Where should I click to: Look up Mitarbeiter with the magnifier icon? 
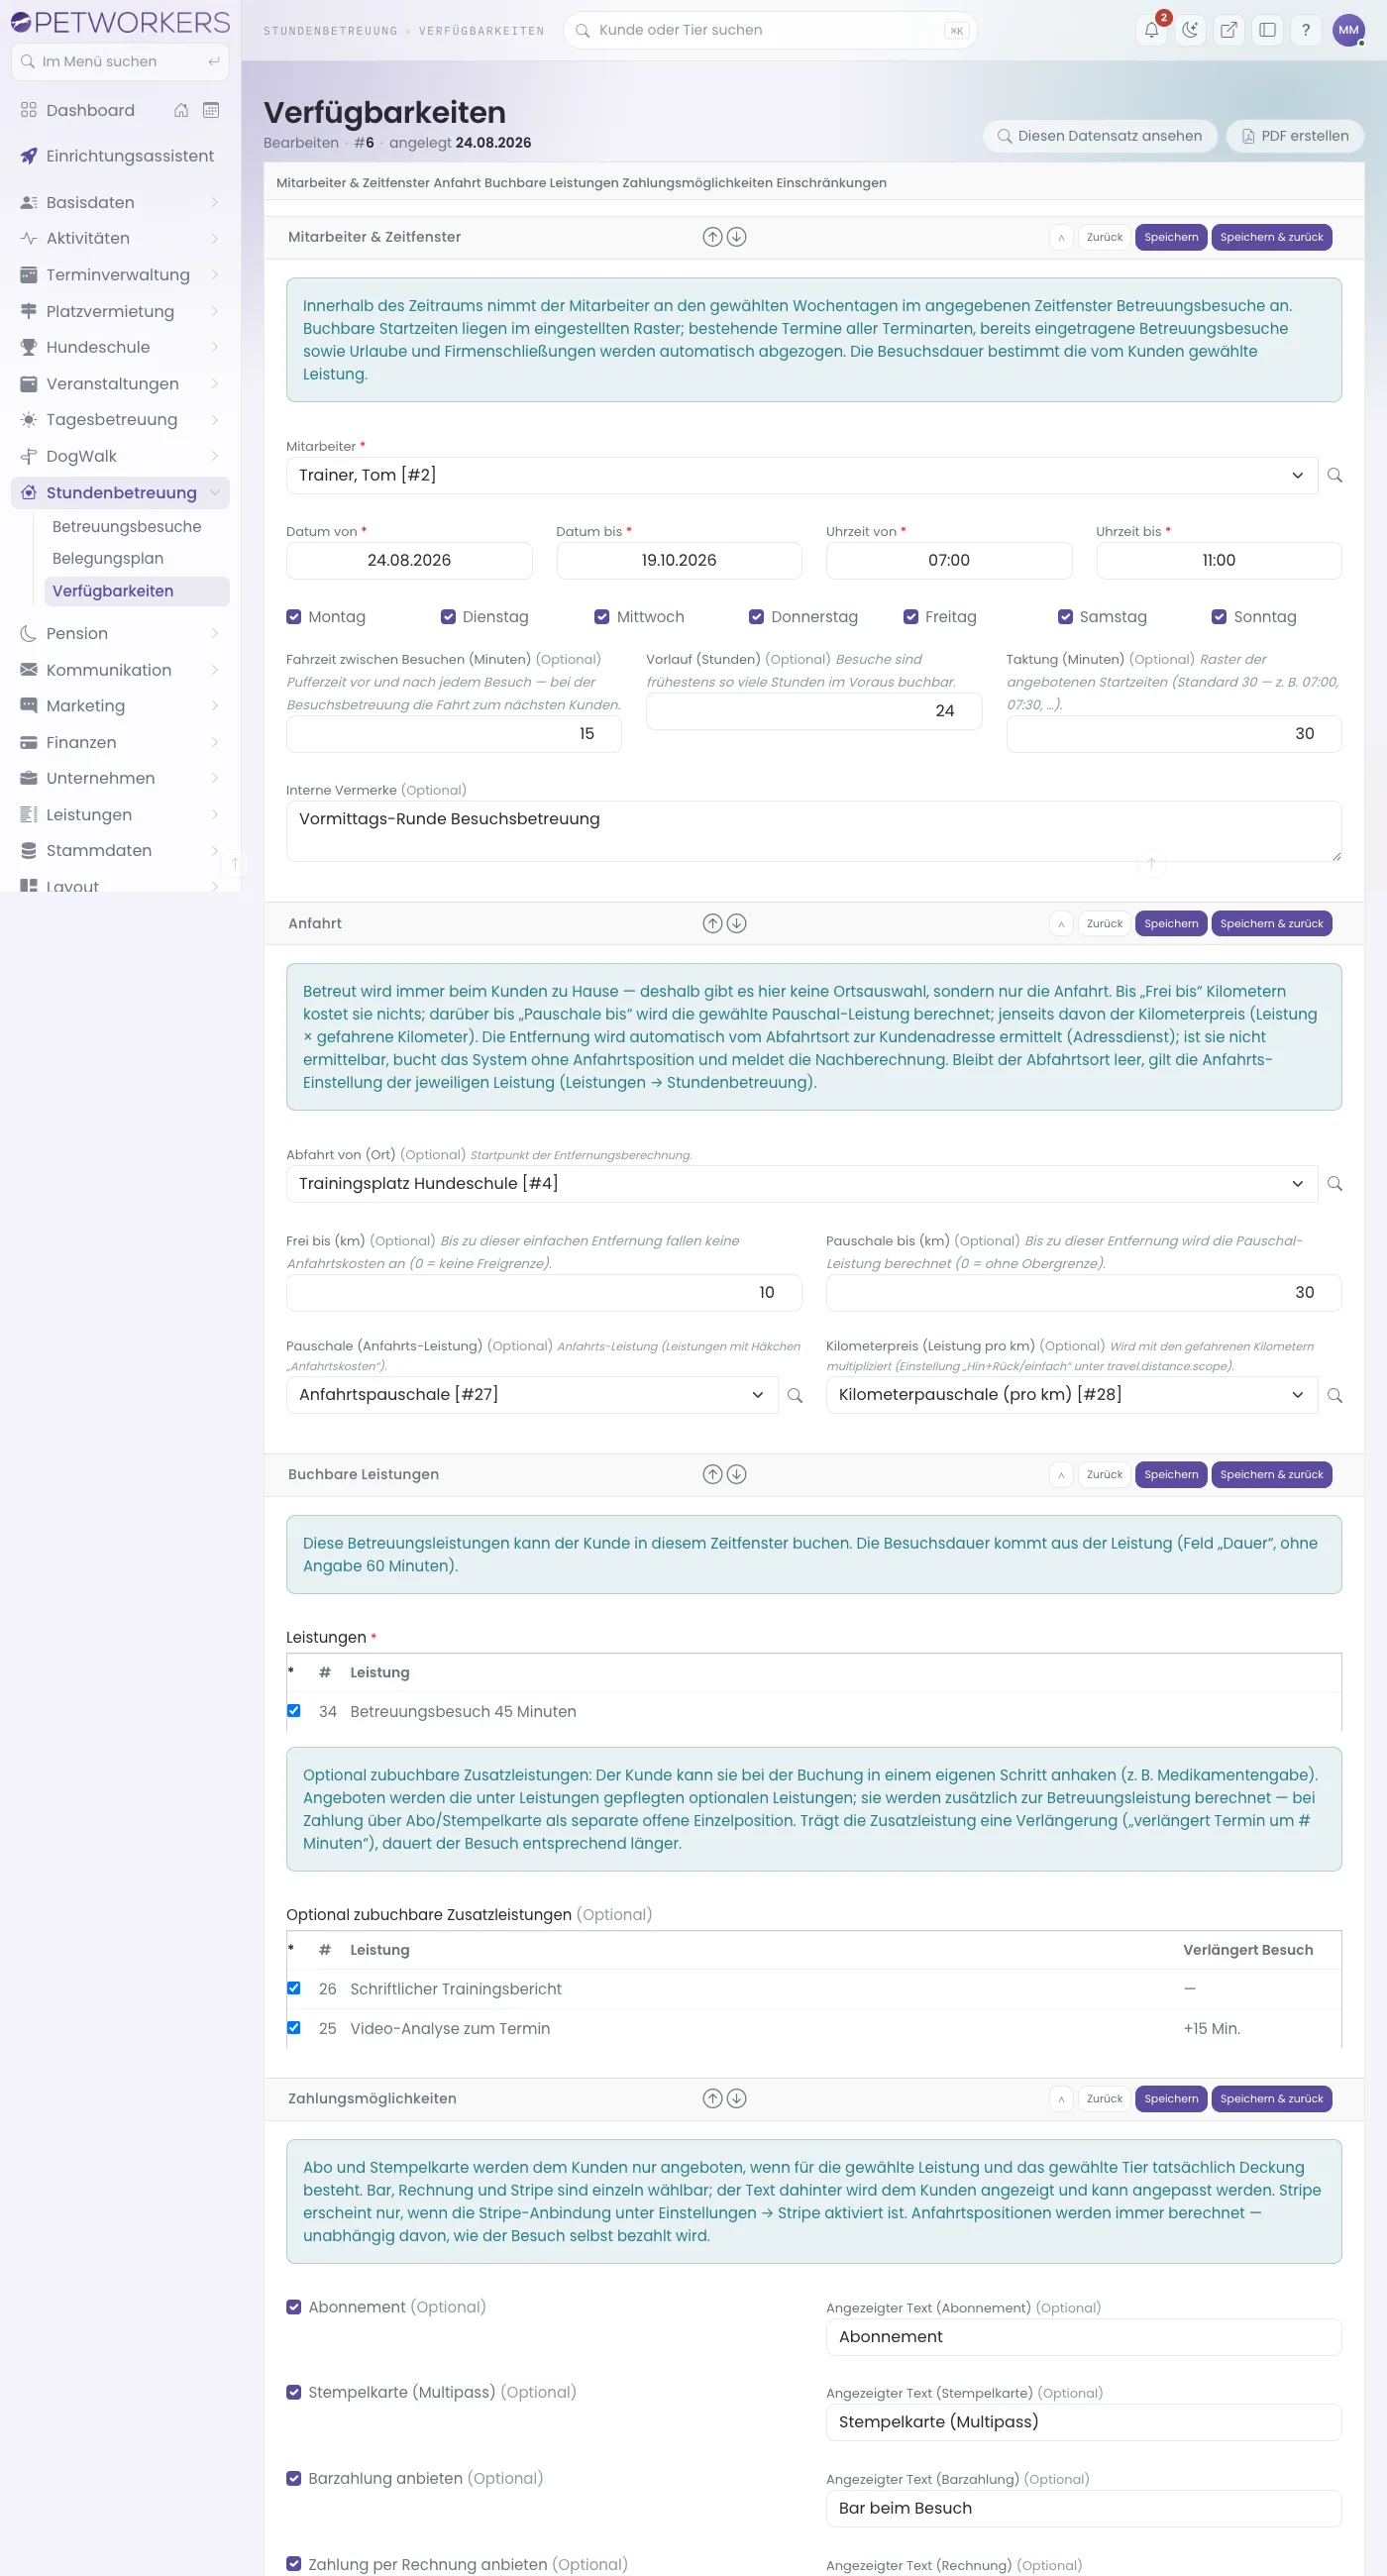[x=1334, y=475]
